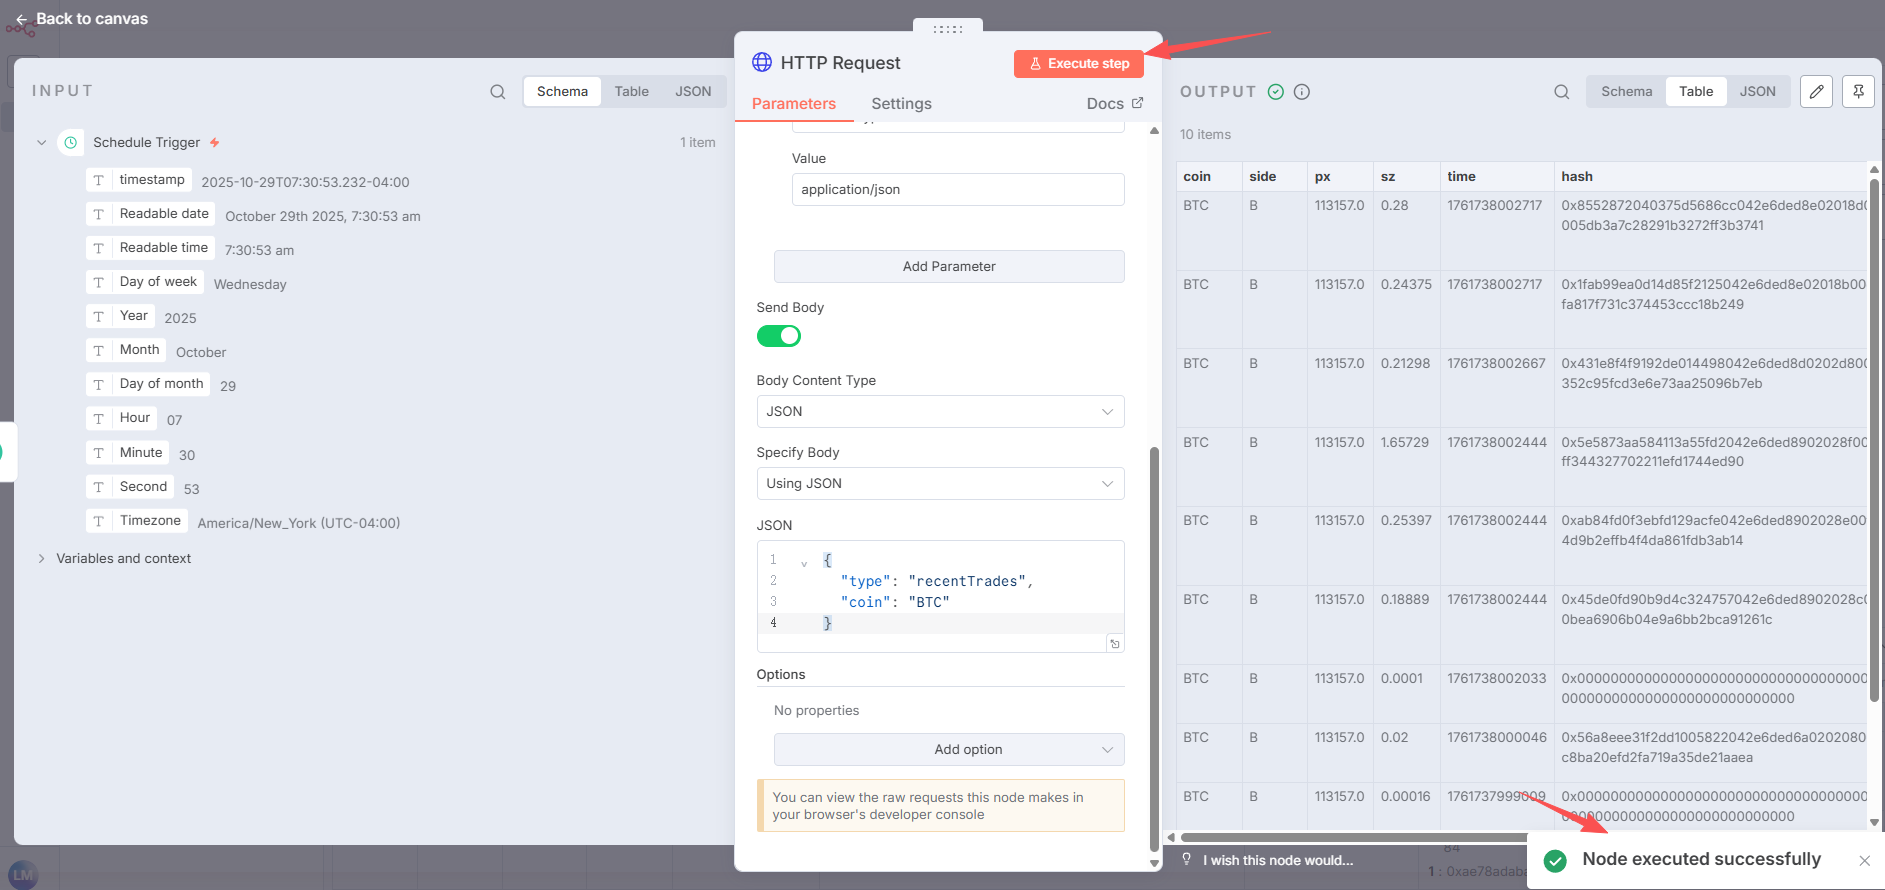Image resolution: width=1885 pixels, height=890 pixels.
Task: Open the Specify Body dropdown
Action: [940, 484]
